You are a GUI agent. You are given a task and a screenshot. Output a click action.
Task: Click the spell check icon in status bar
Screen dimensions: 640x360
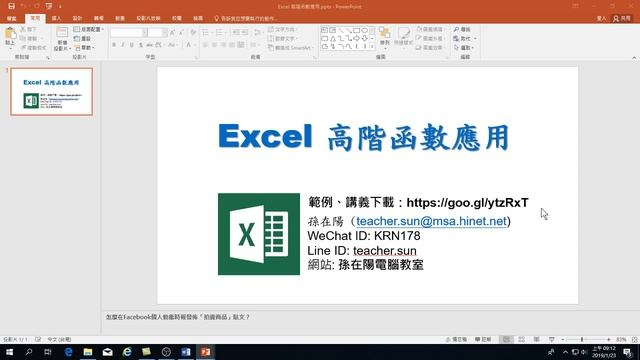(x=38, y=339)
